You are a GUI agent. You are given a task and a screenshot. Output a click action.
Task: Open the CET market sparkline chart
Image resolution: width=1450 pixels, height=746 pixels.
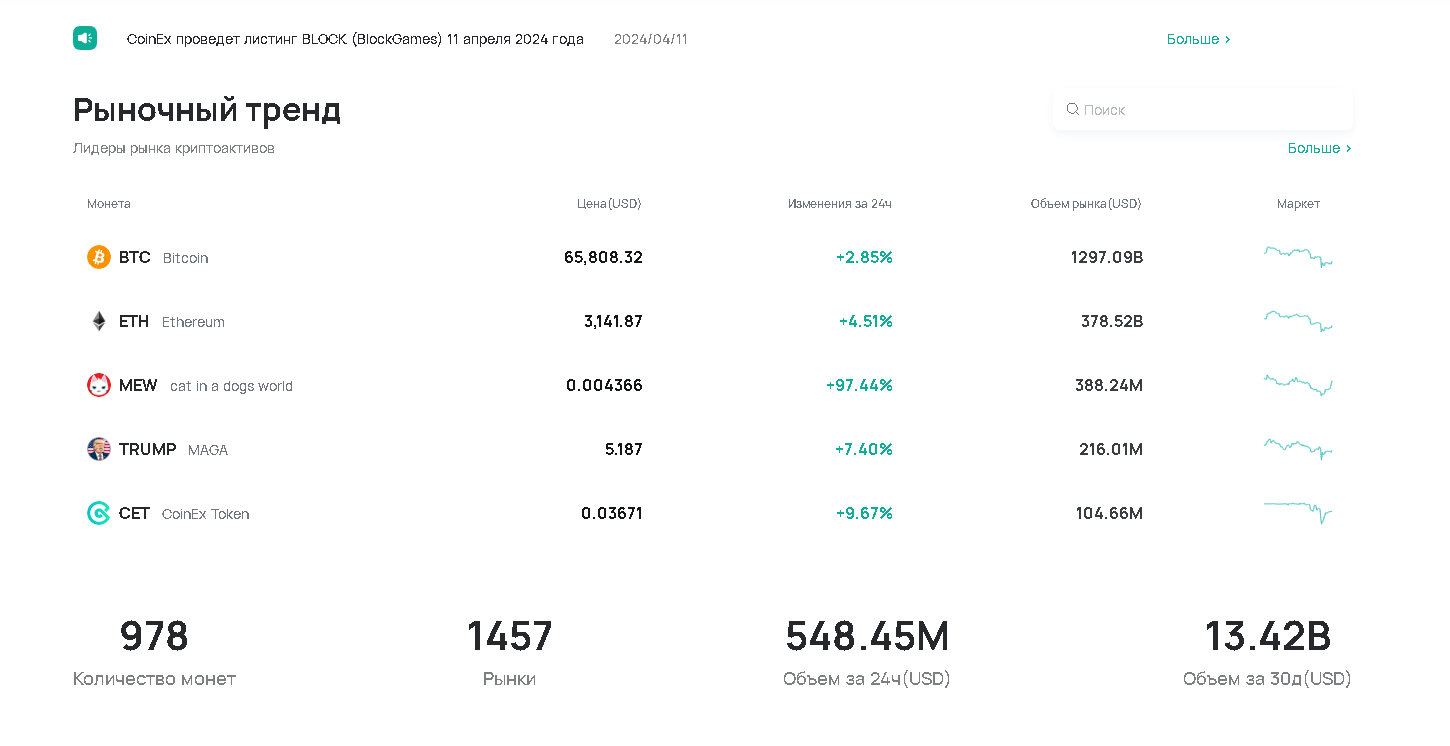(x=1298, y=513)
